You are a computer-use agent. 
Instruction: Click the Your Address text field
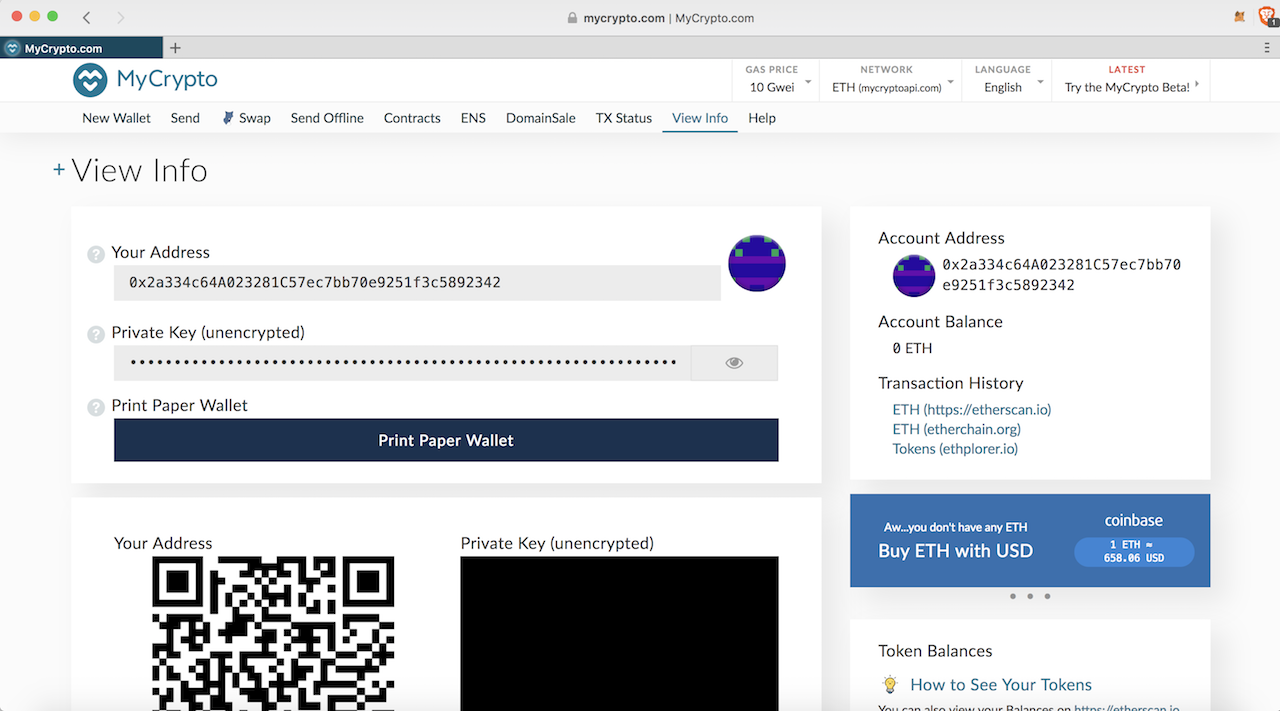pos(416,283)
